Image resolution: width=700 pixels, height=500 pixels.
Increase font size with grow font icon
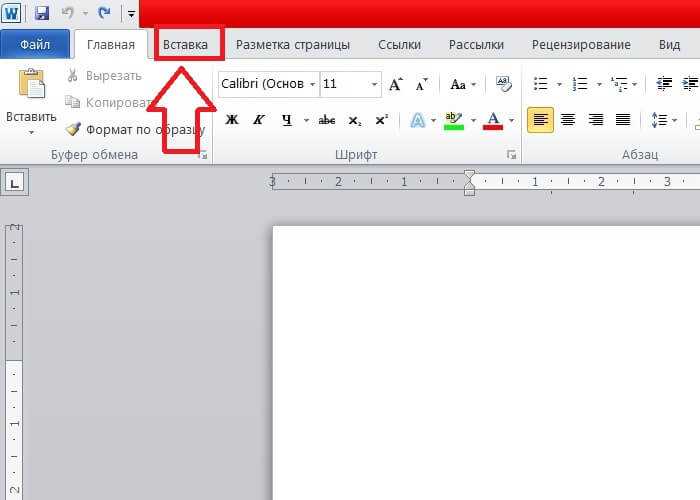pyautogui.click(x=396, y=84)
